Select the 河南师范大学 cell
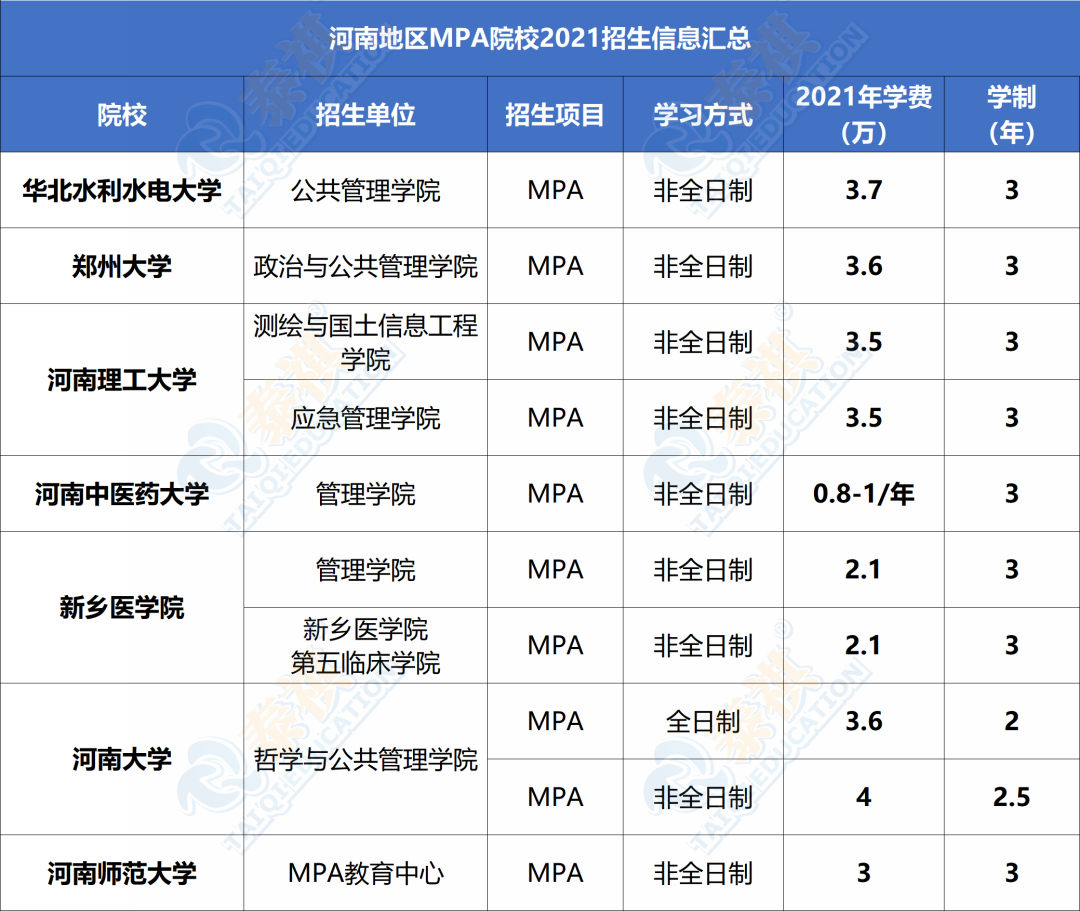Viewport: 1080px width, 911px height. 122,873
